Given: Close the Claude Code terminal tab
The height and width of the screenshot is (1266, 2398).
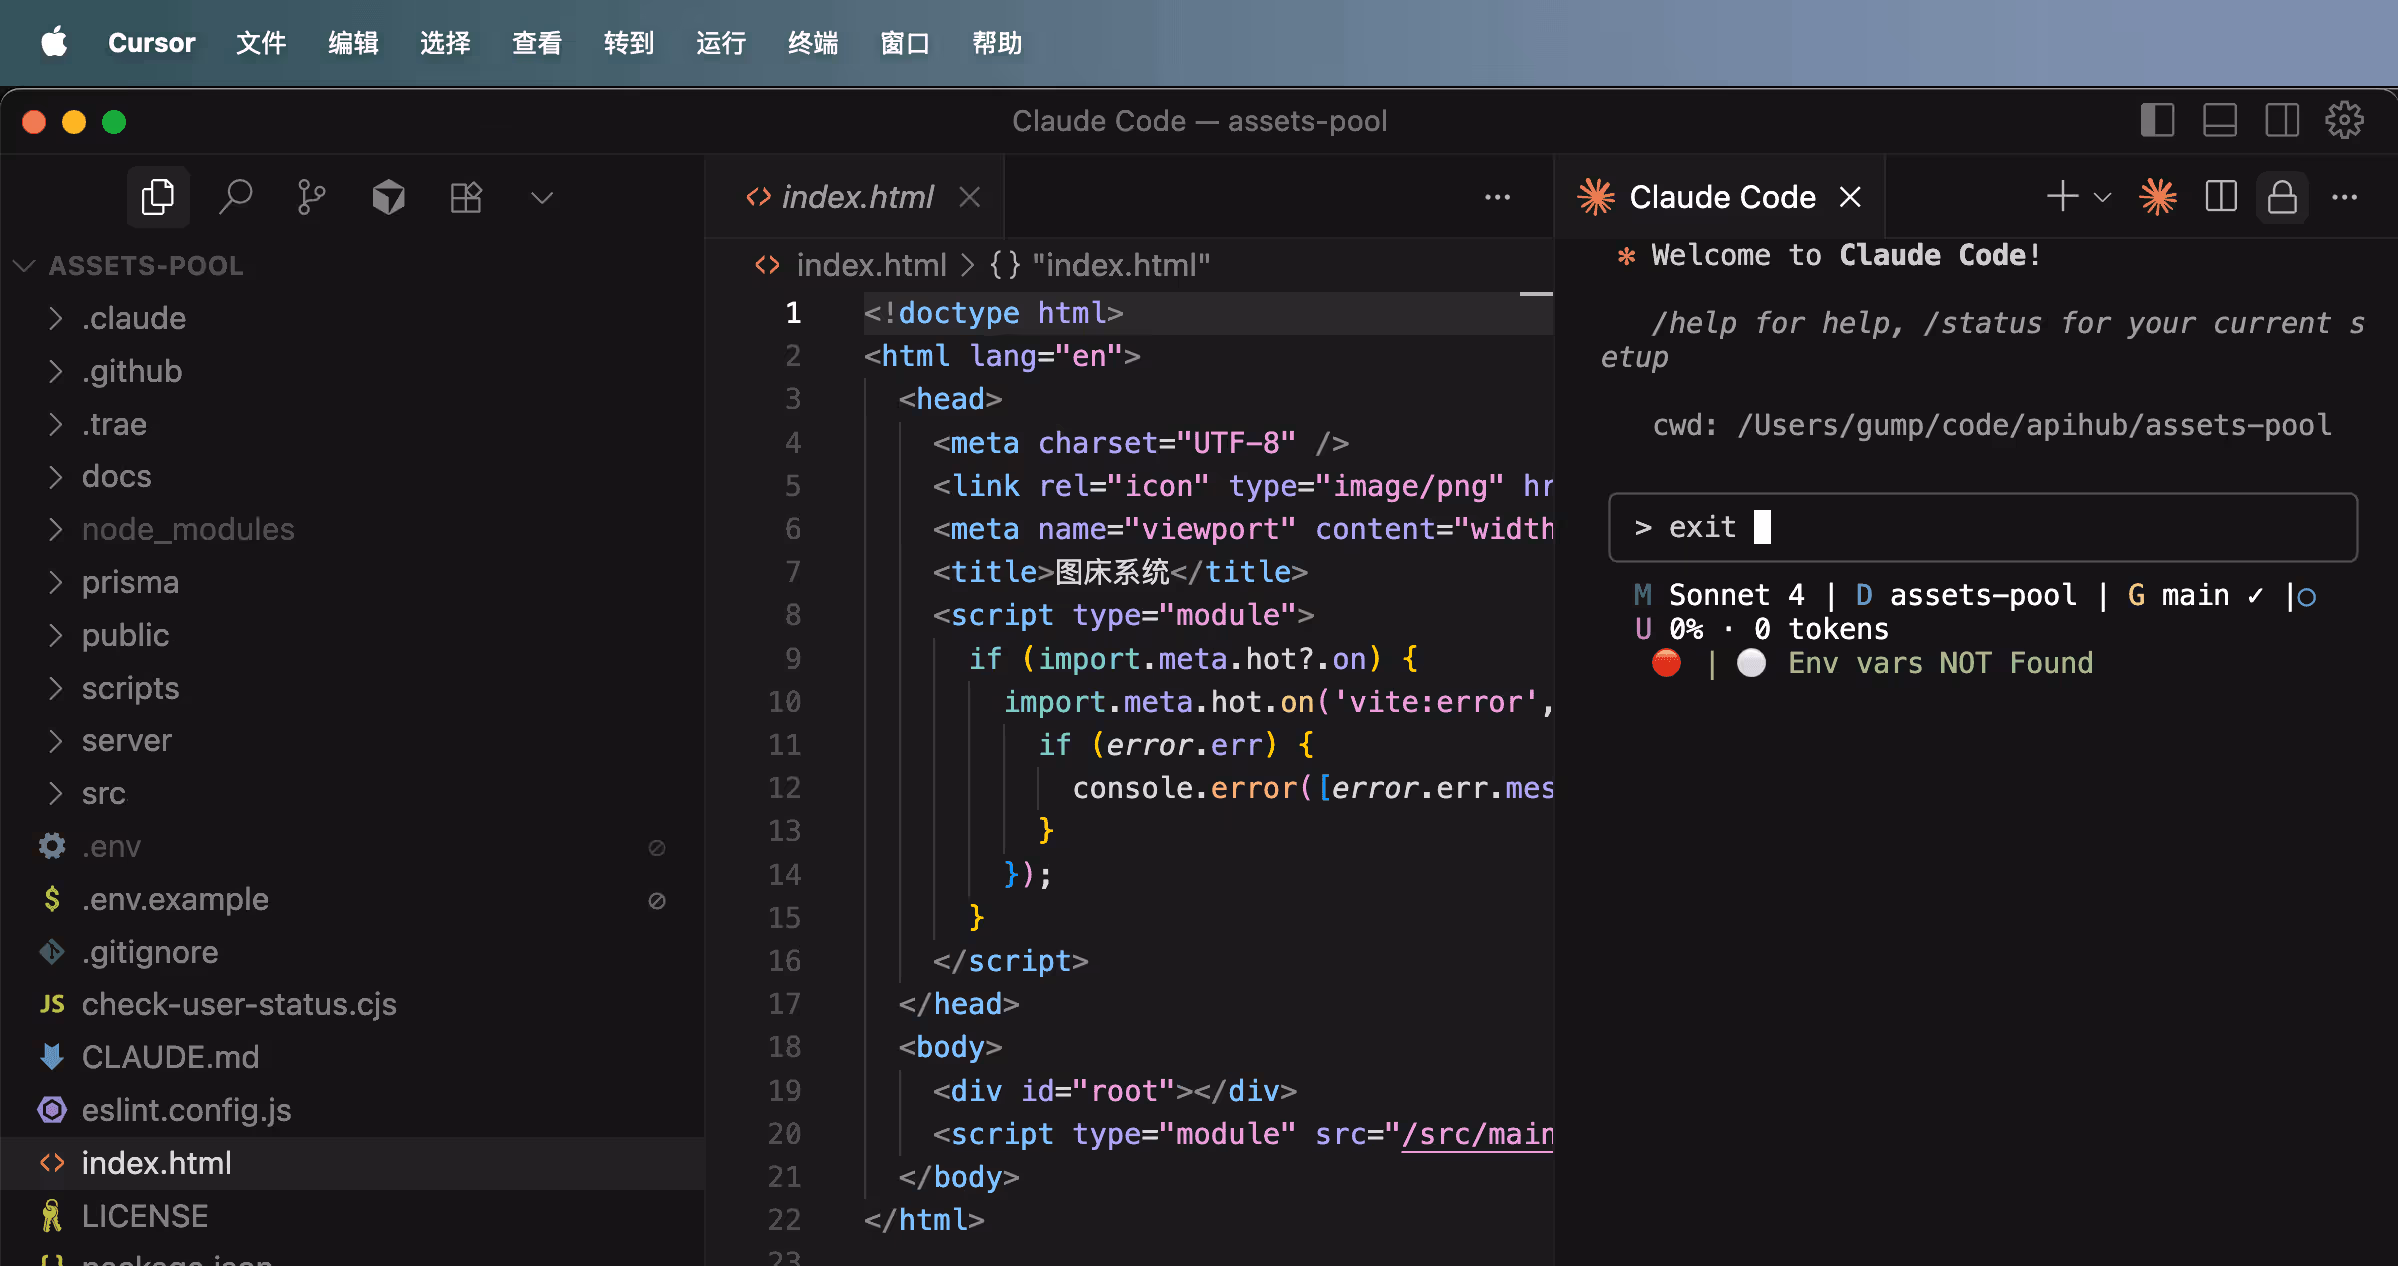Looking at the screenshot, I should click(x=1849, y=196).
